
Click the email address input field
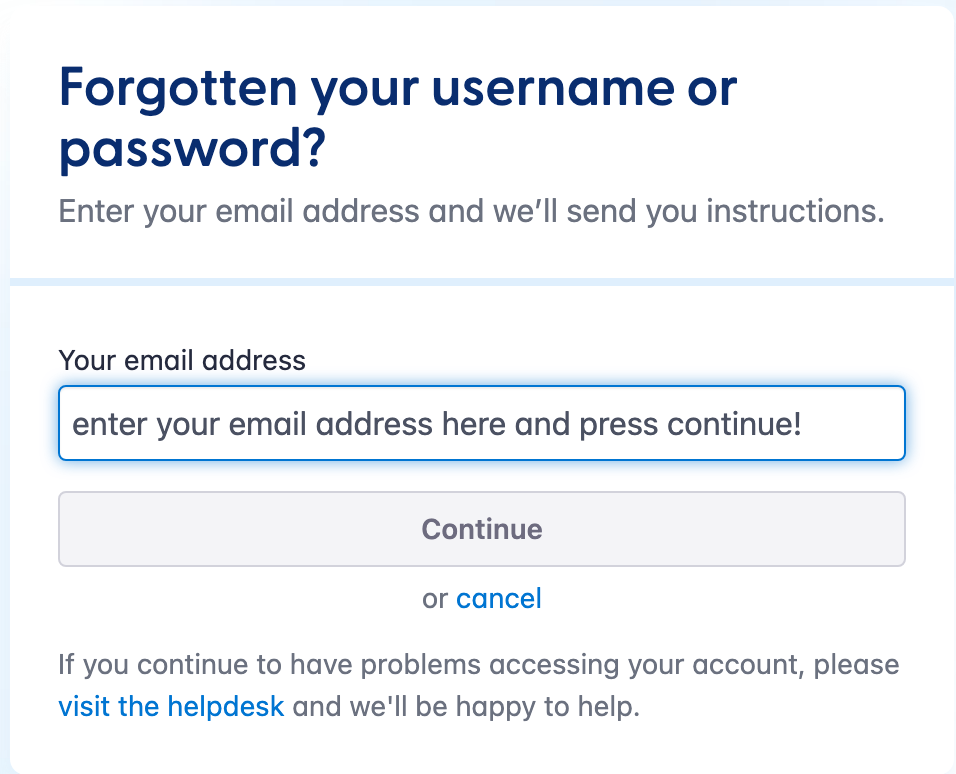pyautogui.click(x=481, y=424)
